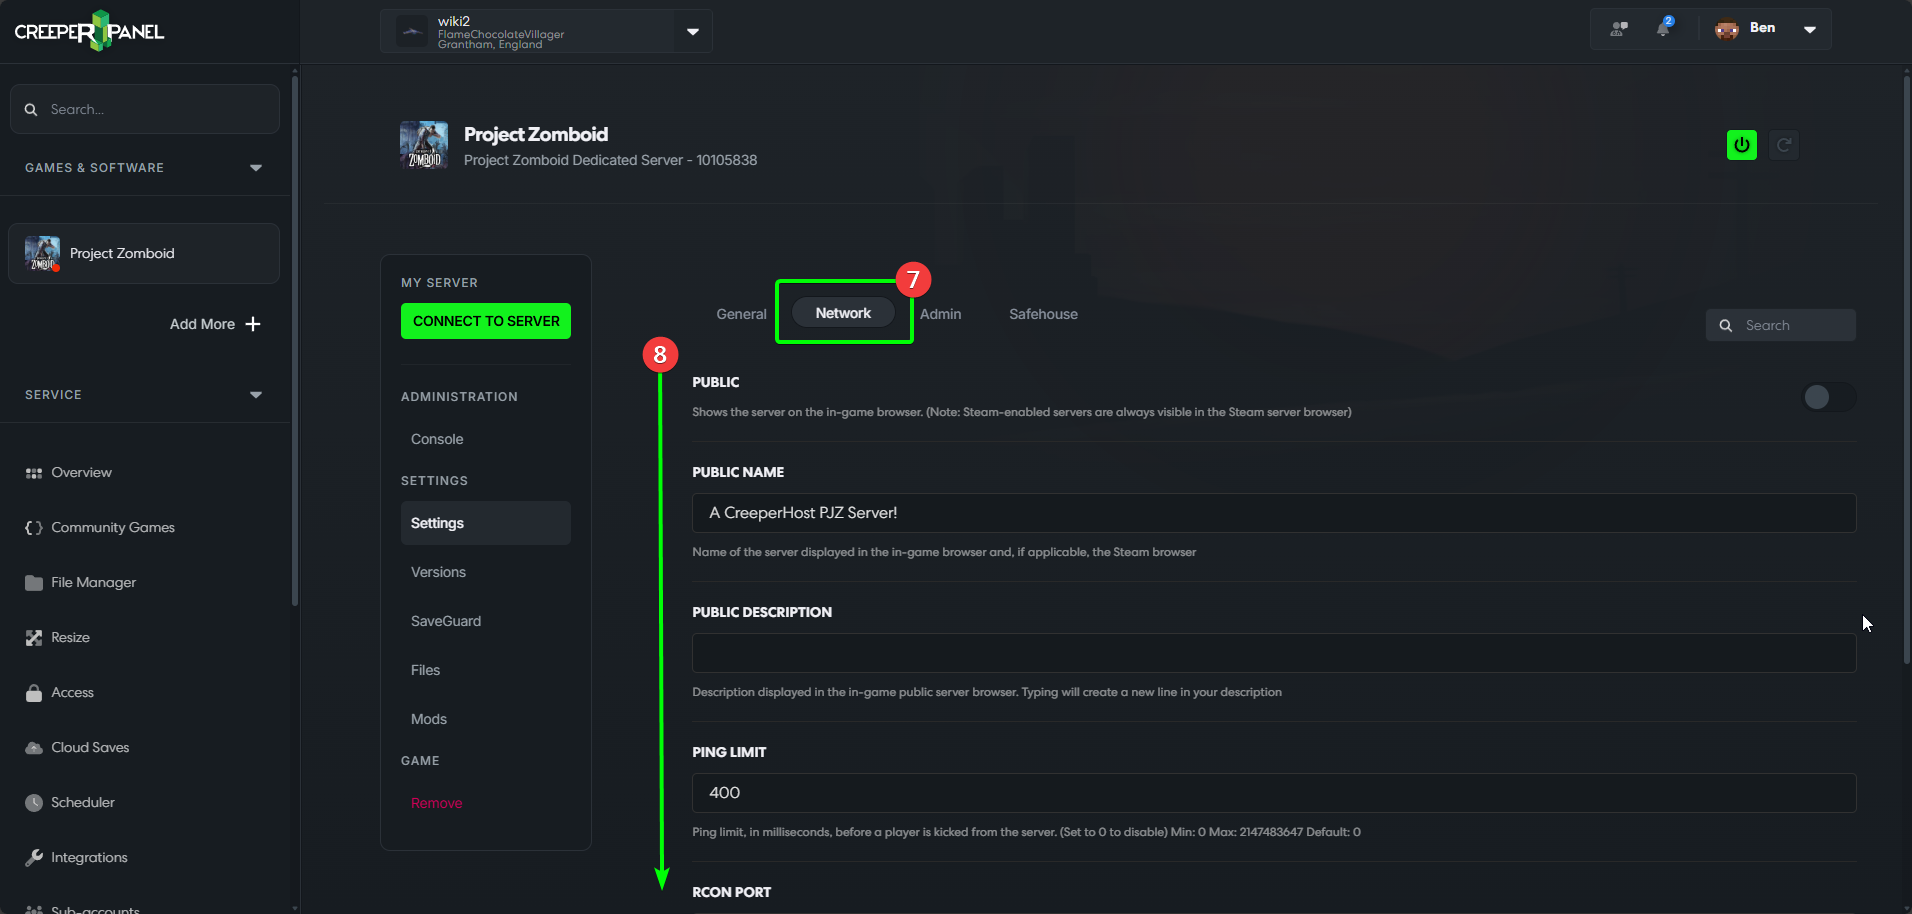Open Integrations in the sidebar
Screen dimensions: 1912x914
coord(89,857)
